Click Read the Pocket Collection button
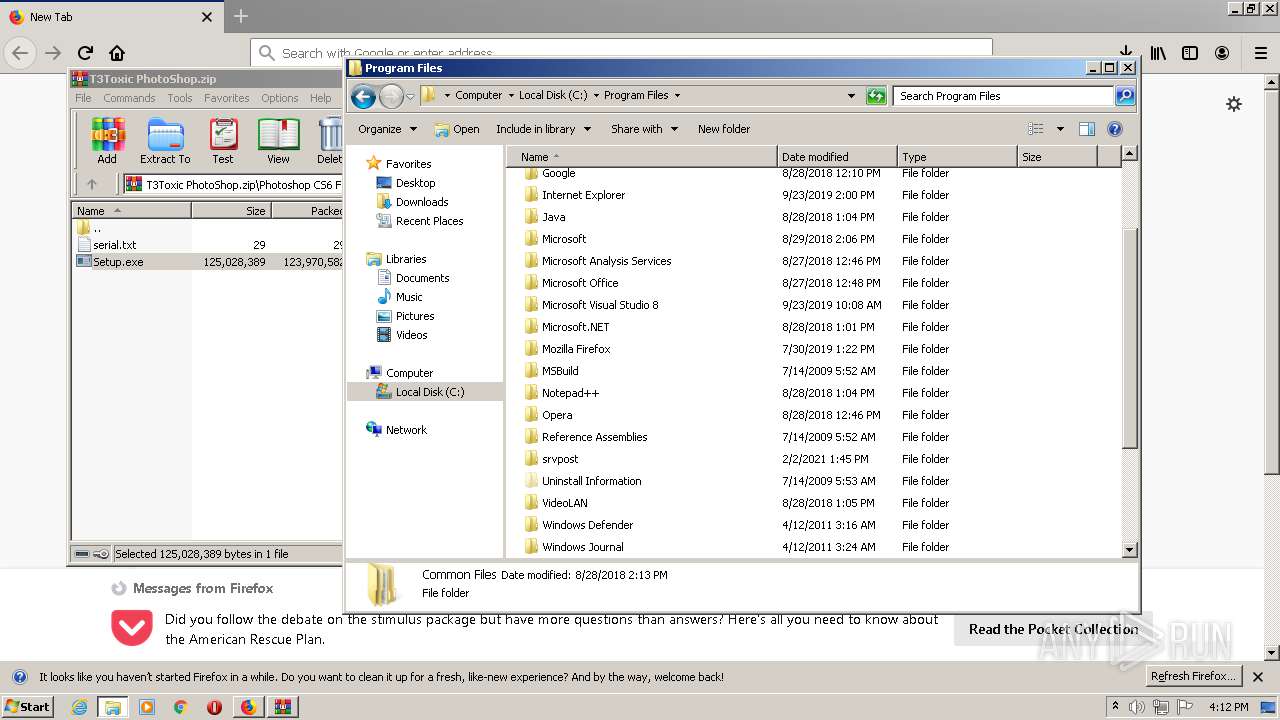The width and height of the screenshot is (1280, 720). (x=1053, y=629)
